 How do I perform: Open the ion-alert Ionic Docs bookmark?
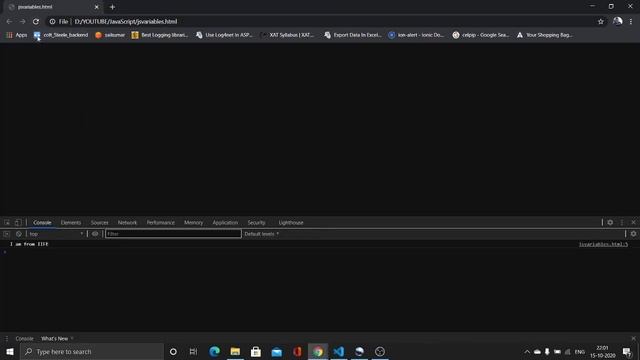[x=416, y=35]
